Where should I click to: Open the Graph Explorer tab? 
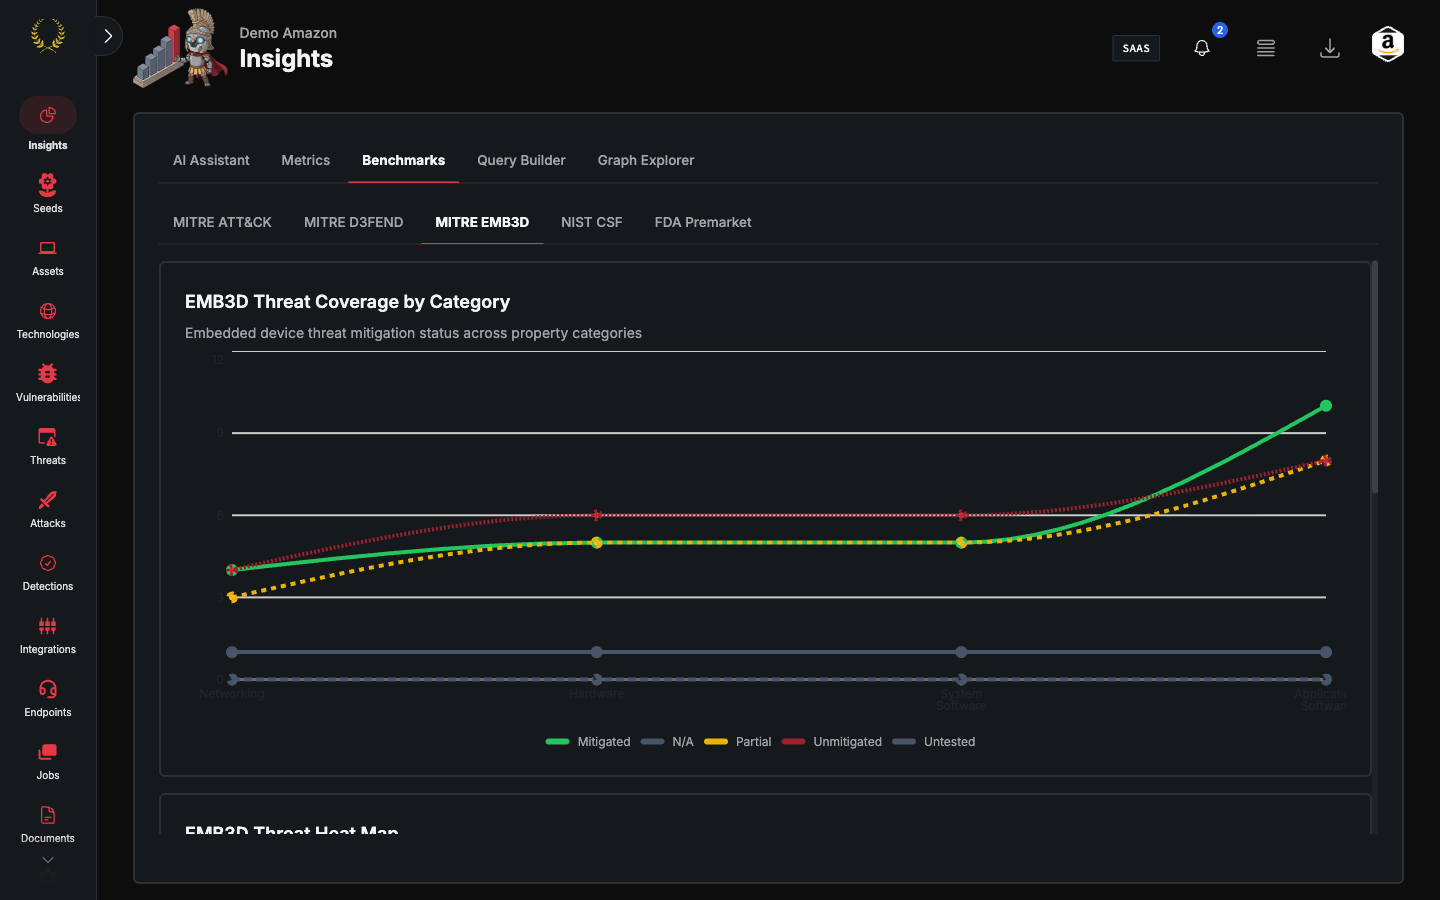pos(646,160)
